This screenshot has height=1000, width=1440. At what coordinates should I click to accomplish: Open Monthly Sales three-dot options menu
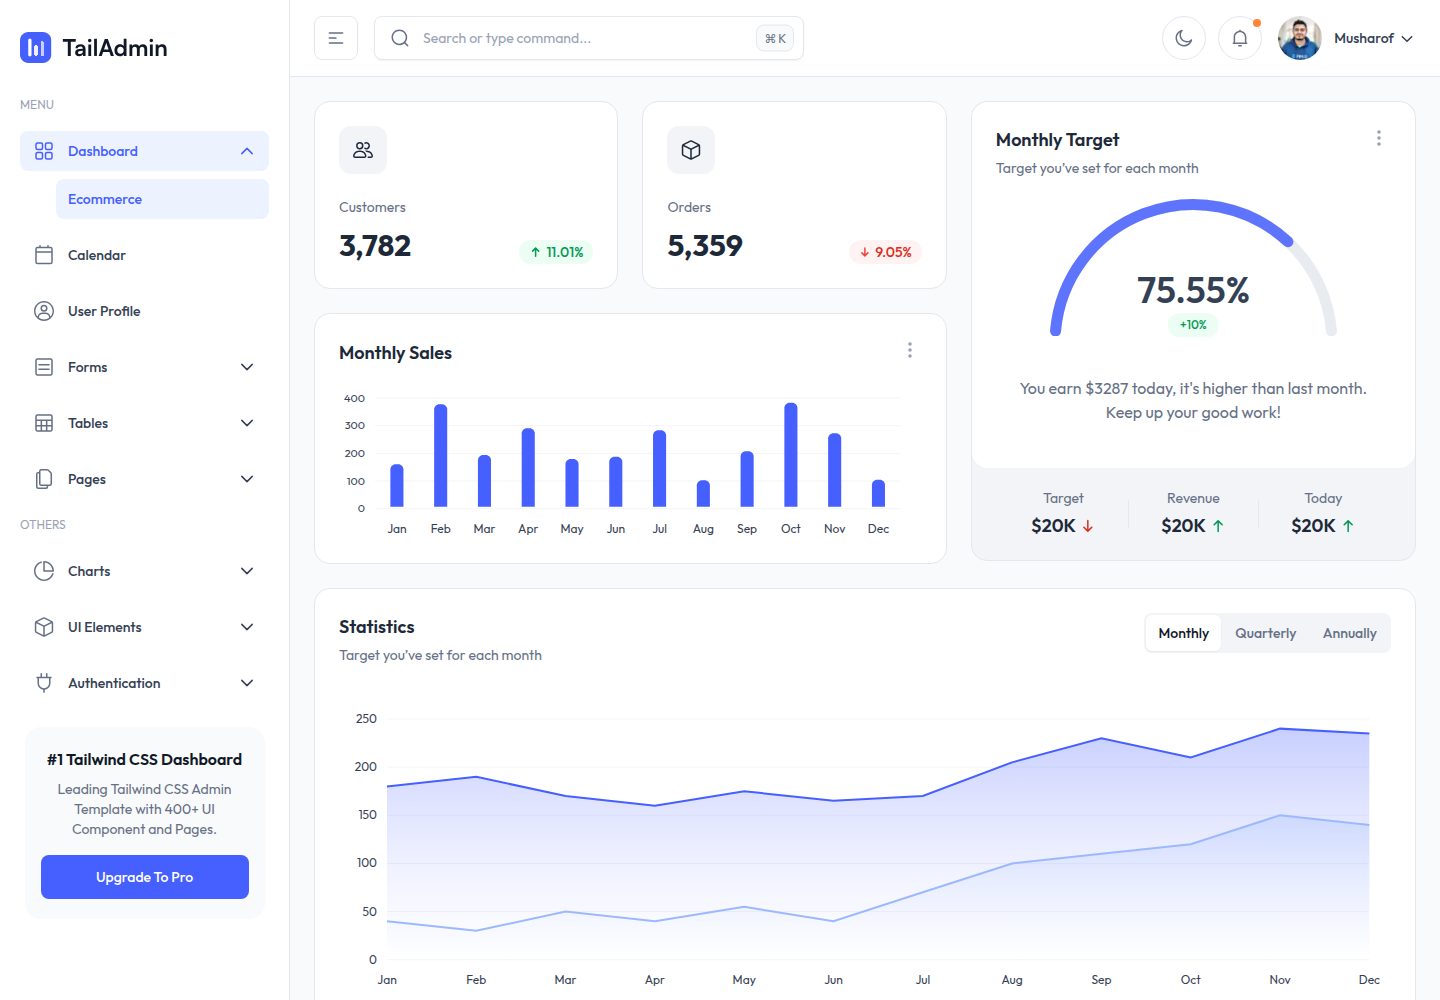pos(910,350)
